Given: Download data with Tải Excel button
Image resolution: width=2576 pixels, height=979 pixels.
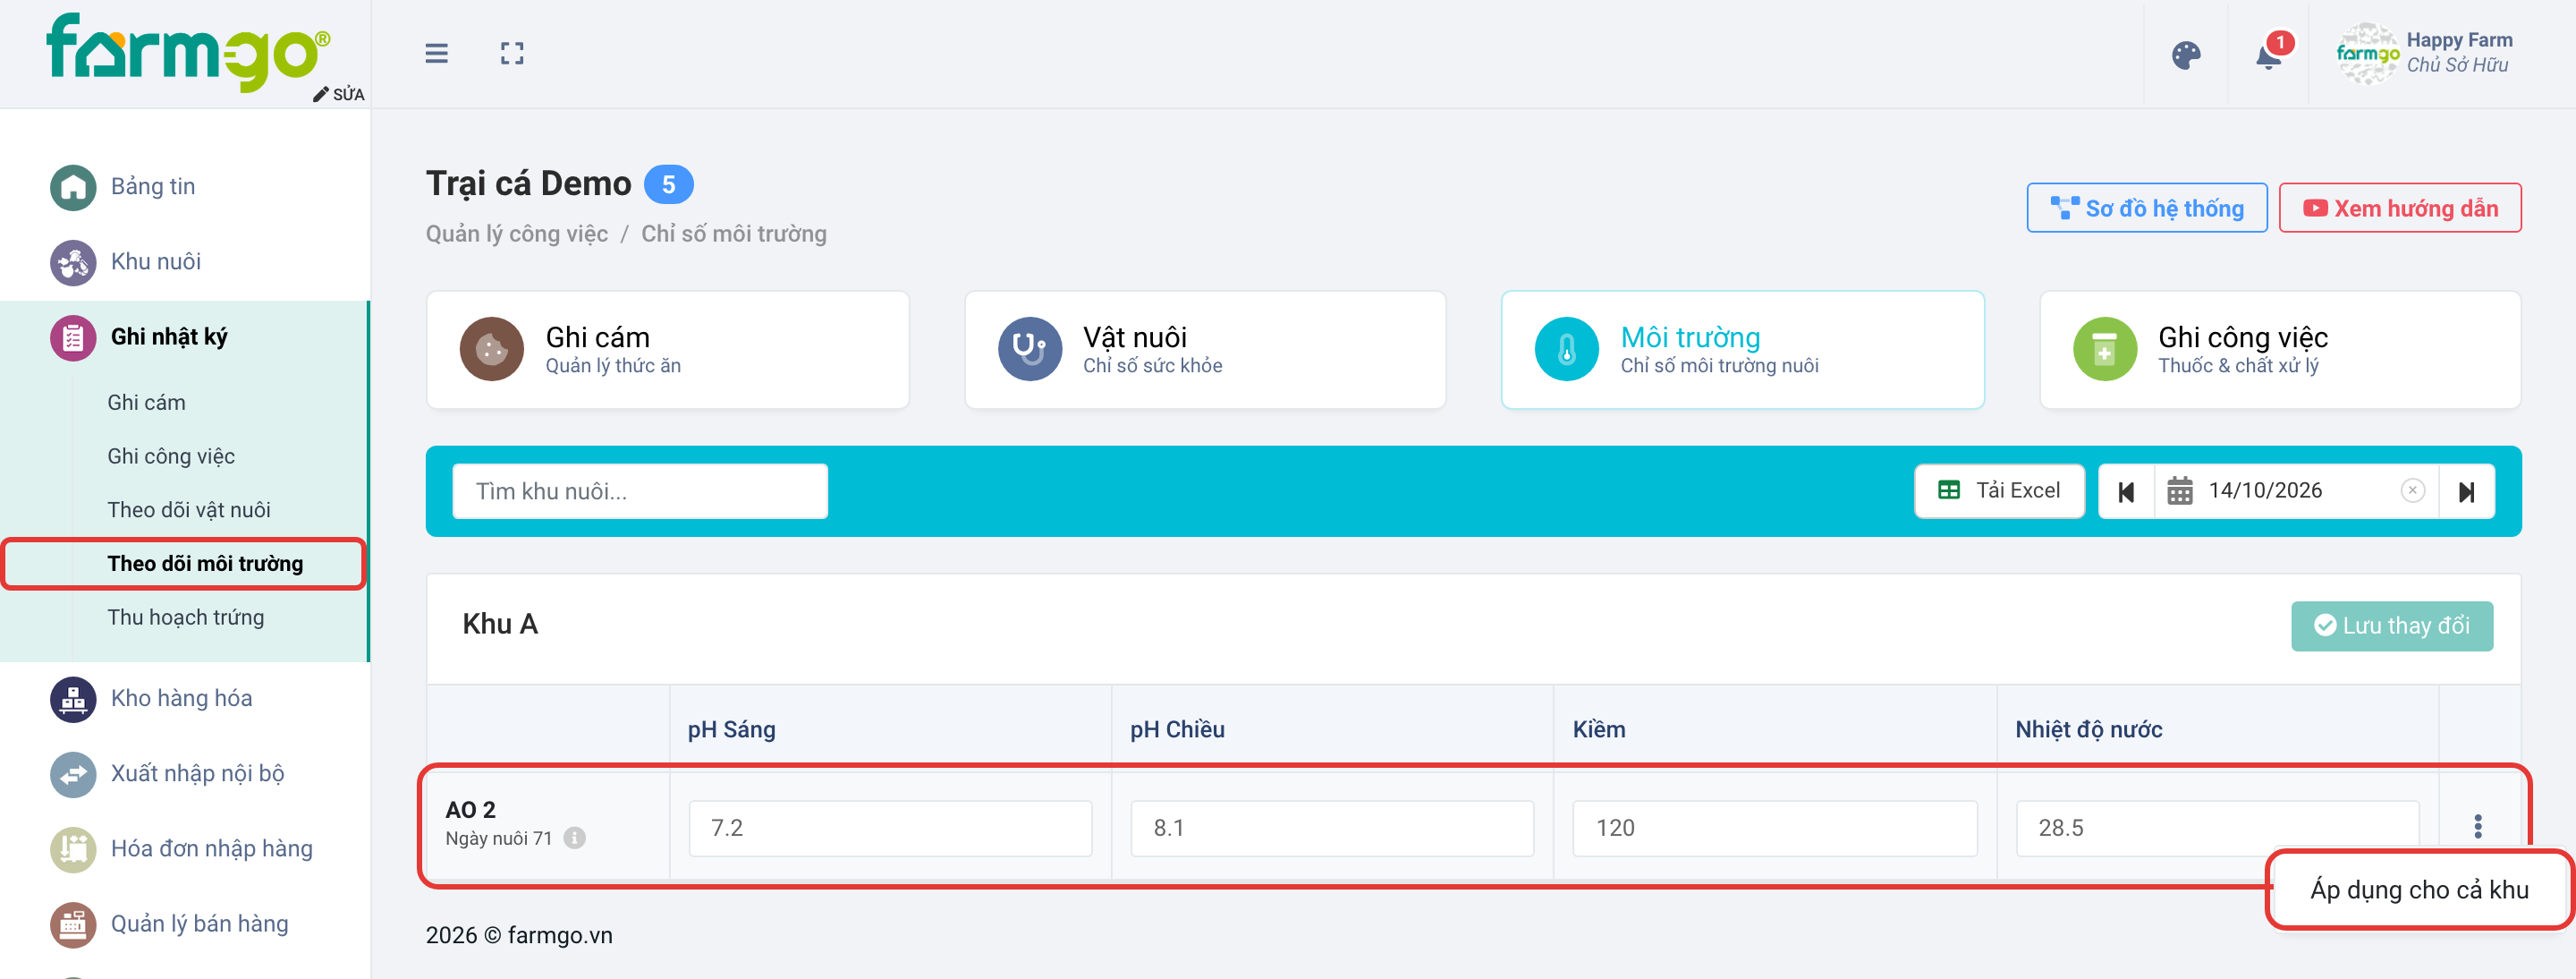Looking at the screenshot, I should coord(1999,491).
